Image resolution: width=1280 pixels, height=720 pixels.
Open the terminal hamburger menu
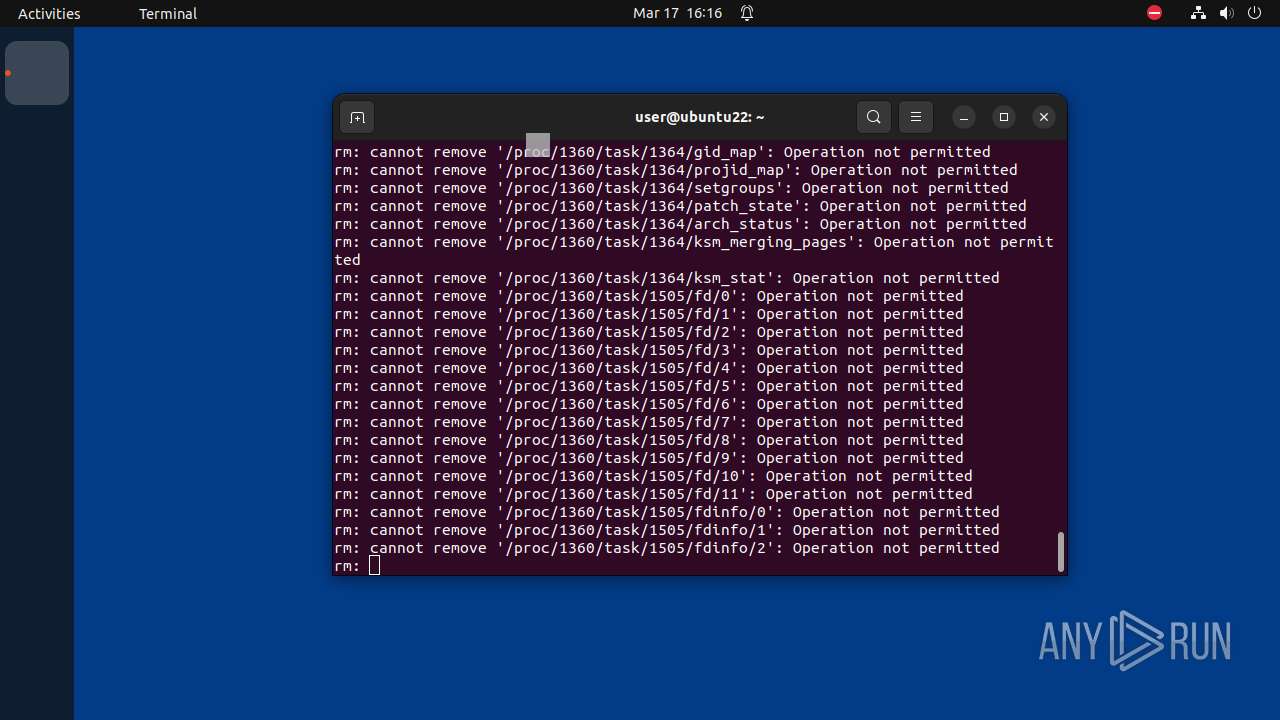point(916,117)
